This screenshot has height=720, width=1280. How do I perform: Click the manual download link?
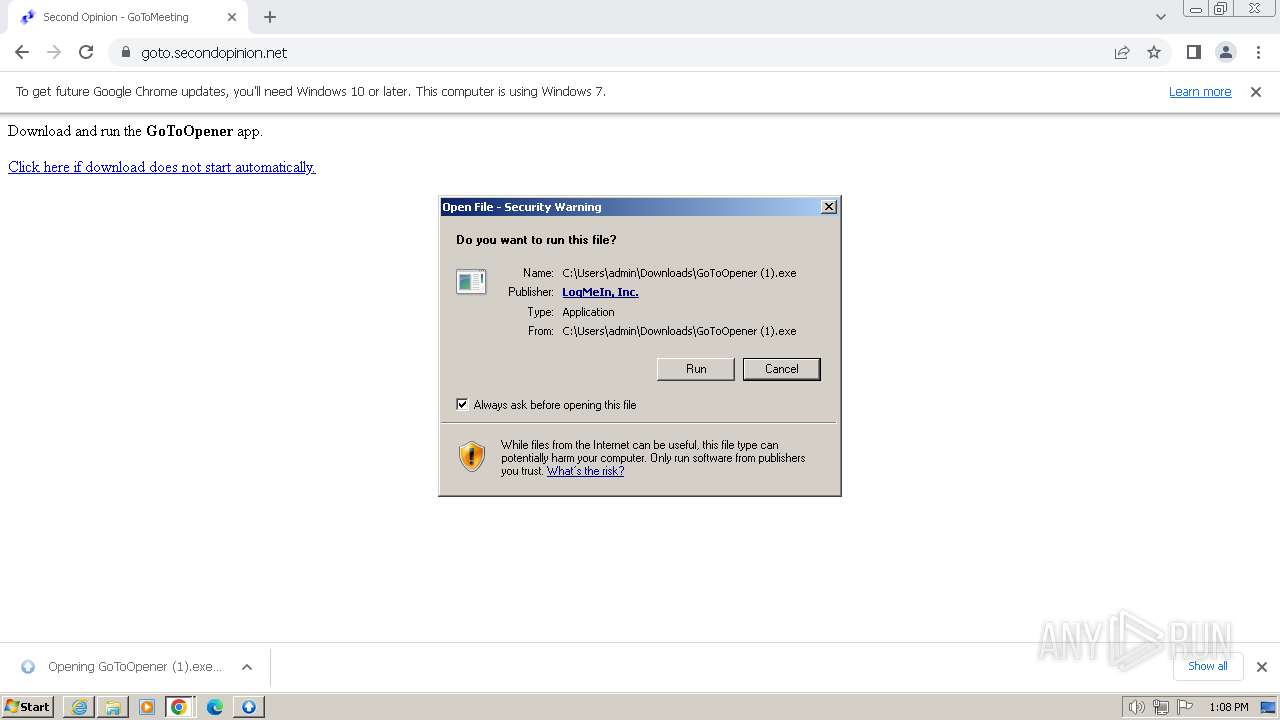[162, 167]
